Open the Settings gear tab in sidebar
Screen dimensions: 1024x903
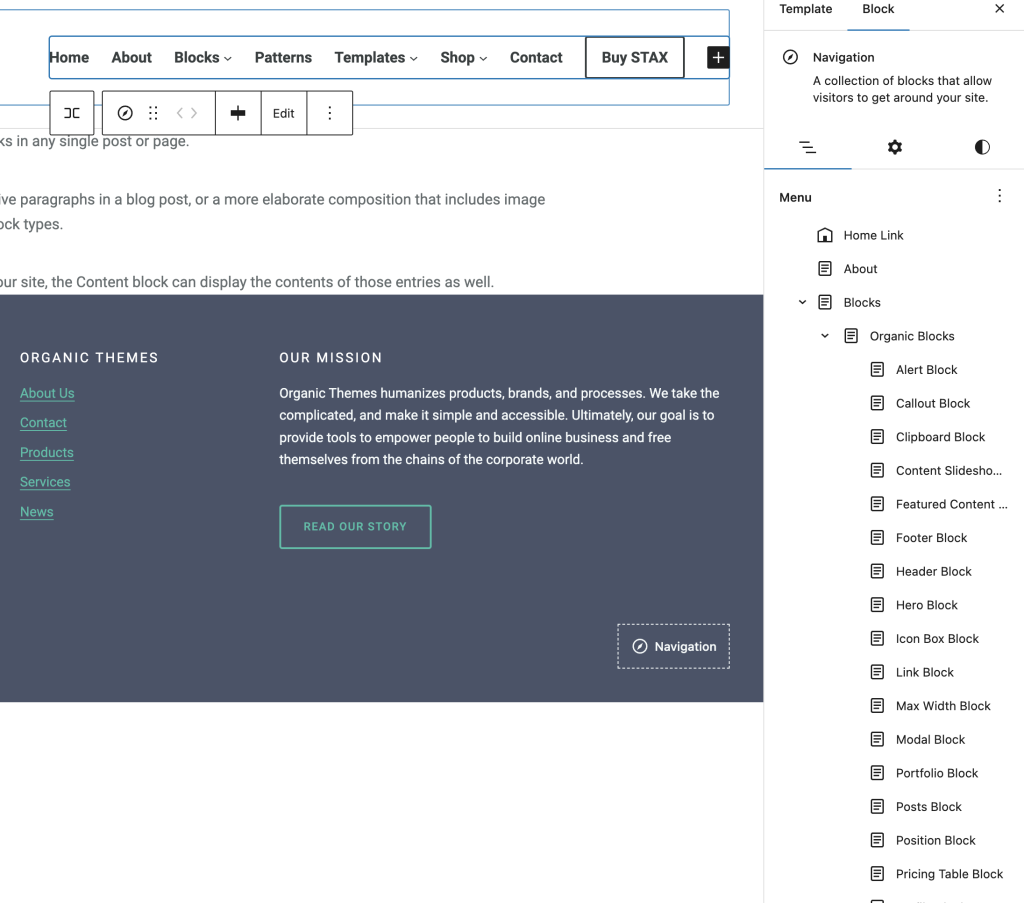[894, 147]
